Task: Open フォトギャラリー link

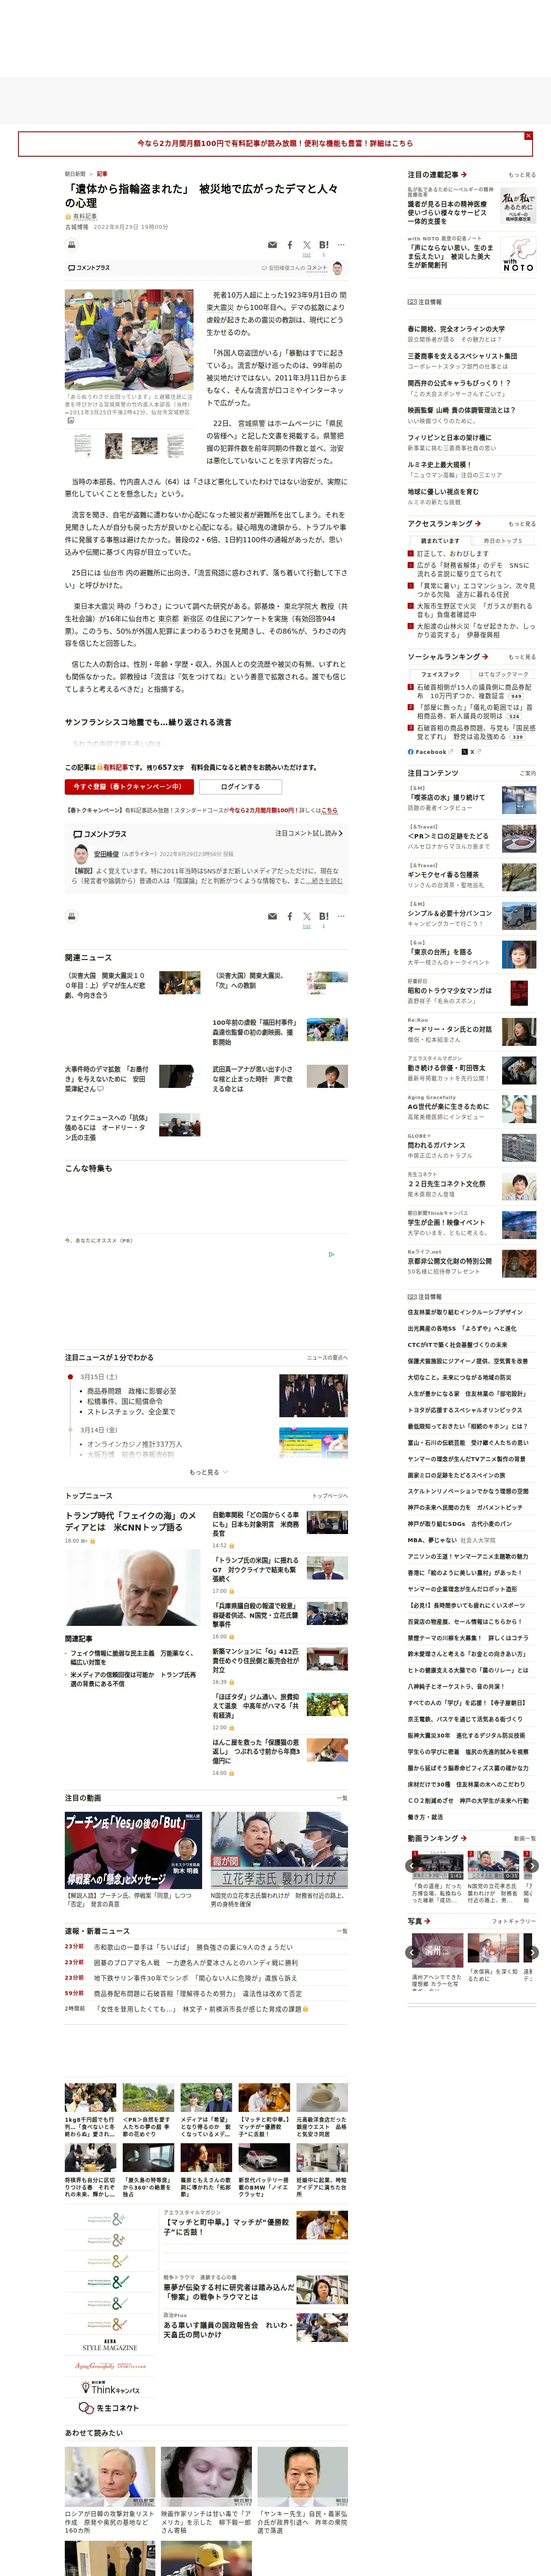Action: pyautogui.click(x=514, y=1921)
